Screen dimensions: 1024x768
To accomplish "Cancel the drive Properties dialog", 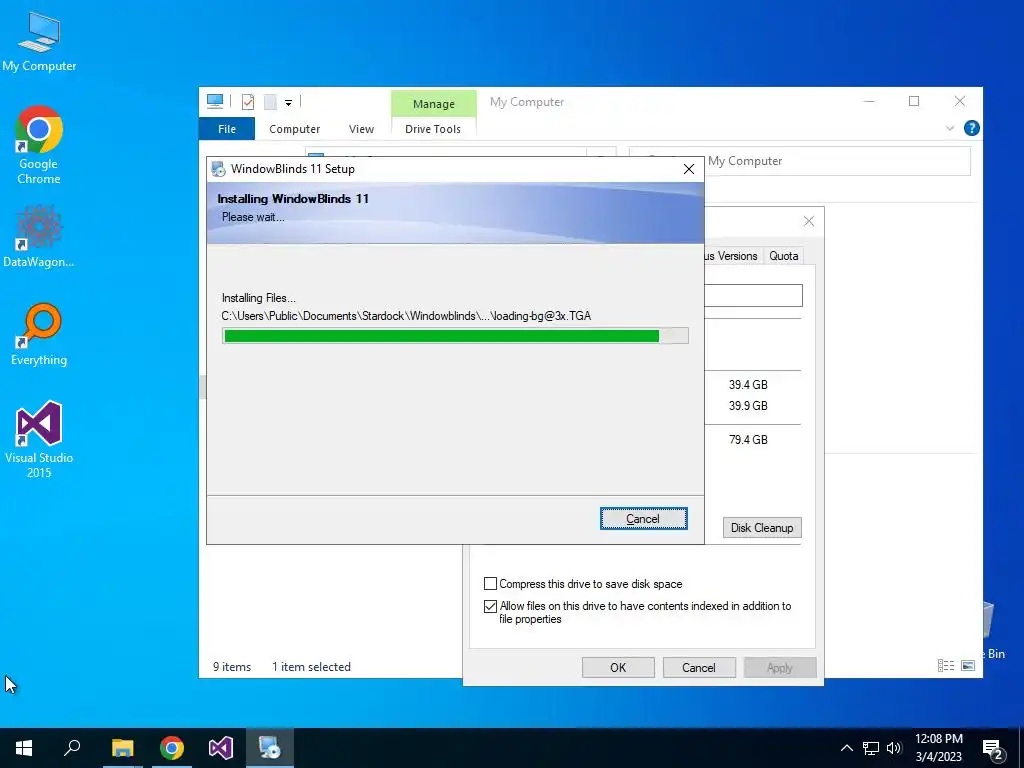I will tap(699, 667).
